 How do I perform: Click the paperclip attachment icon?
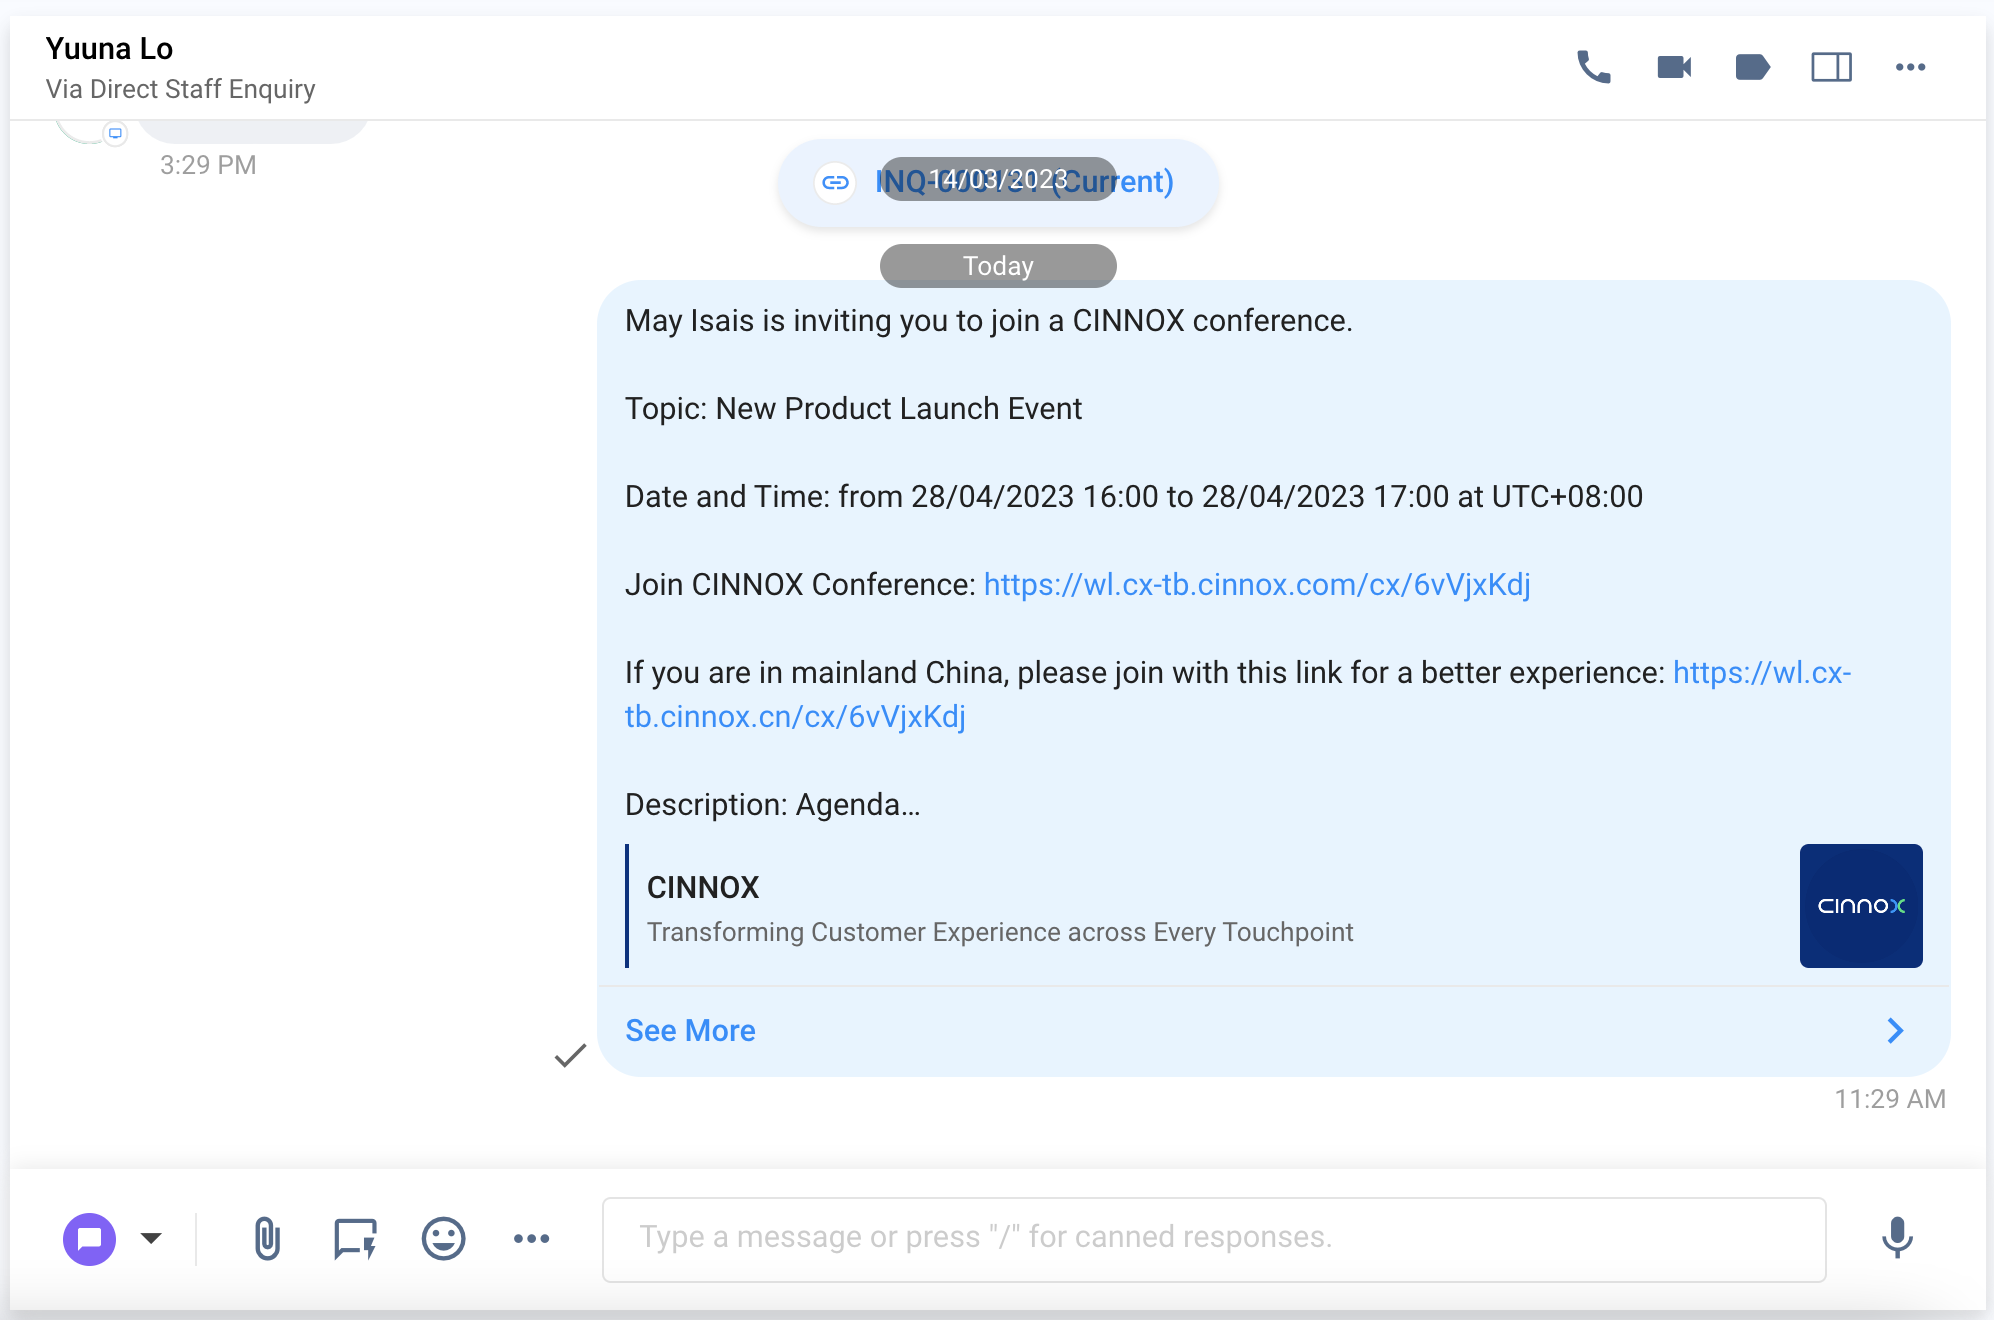pos(267,1238)
